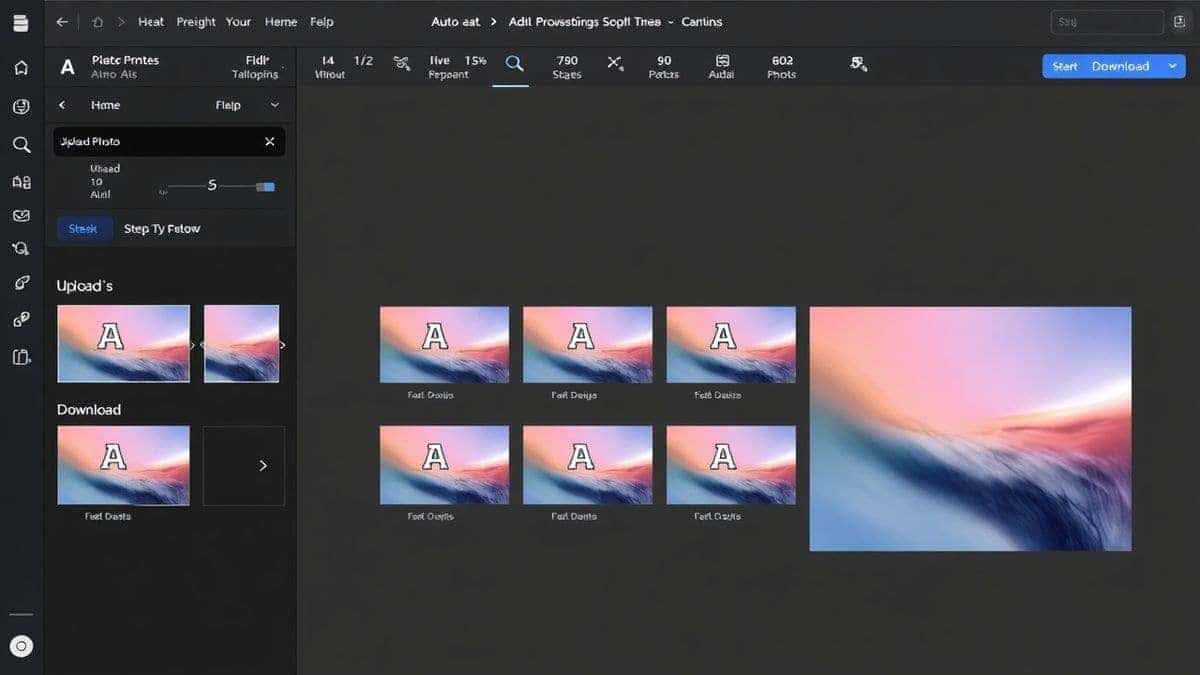
Task: Select the bottom-right thumbnail in the main grid
Action: point(731,465)
